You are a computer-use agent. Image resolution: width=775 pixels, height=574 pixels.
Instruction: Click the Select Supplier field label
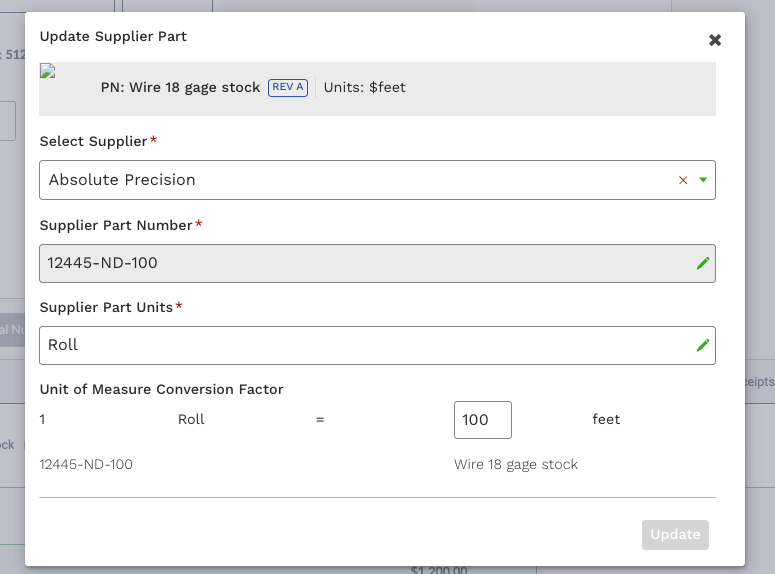[93, 141]
